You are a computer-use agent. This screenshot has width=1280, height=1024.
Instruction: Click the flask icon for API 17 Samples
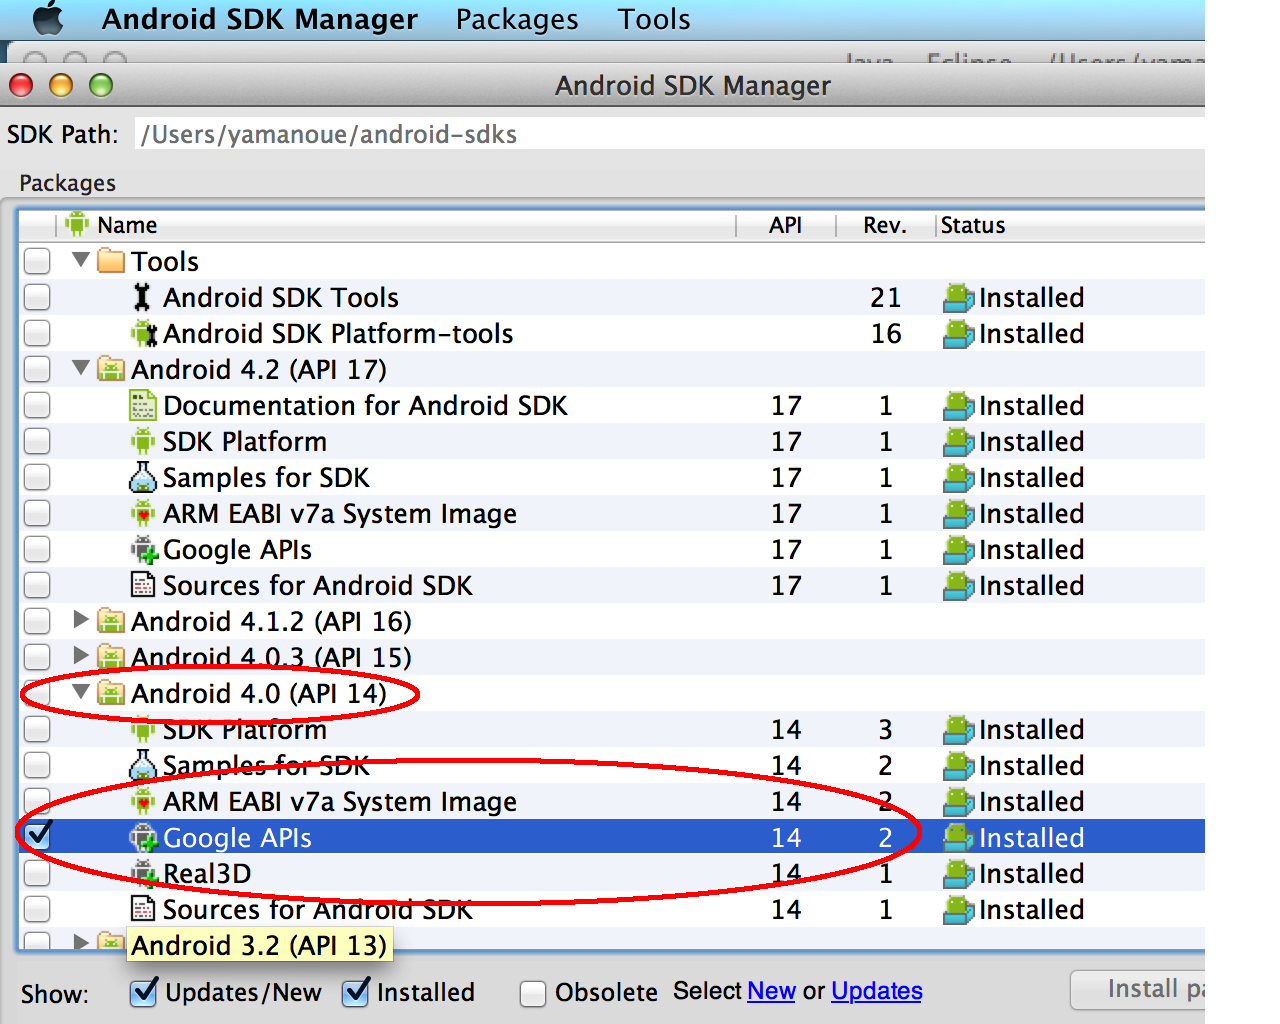pos(143,477)
